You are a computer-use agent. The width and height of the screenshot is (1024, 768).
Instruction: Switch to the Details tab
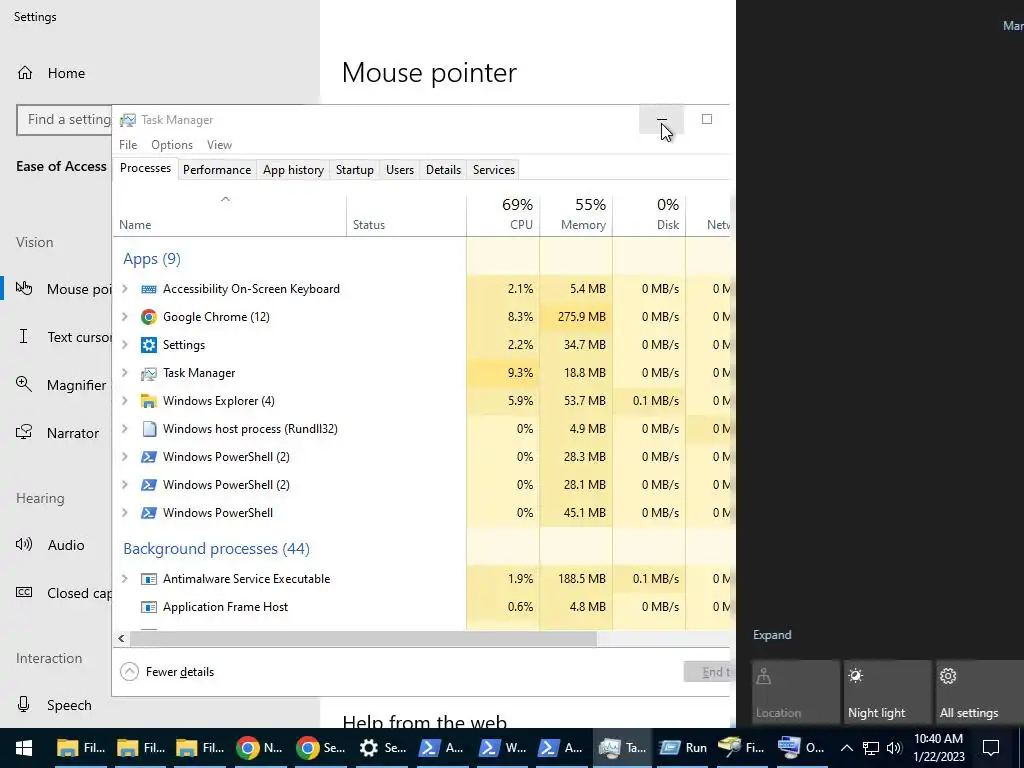click(443, 170)
